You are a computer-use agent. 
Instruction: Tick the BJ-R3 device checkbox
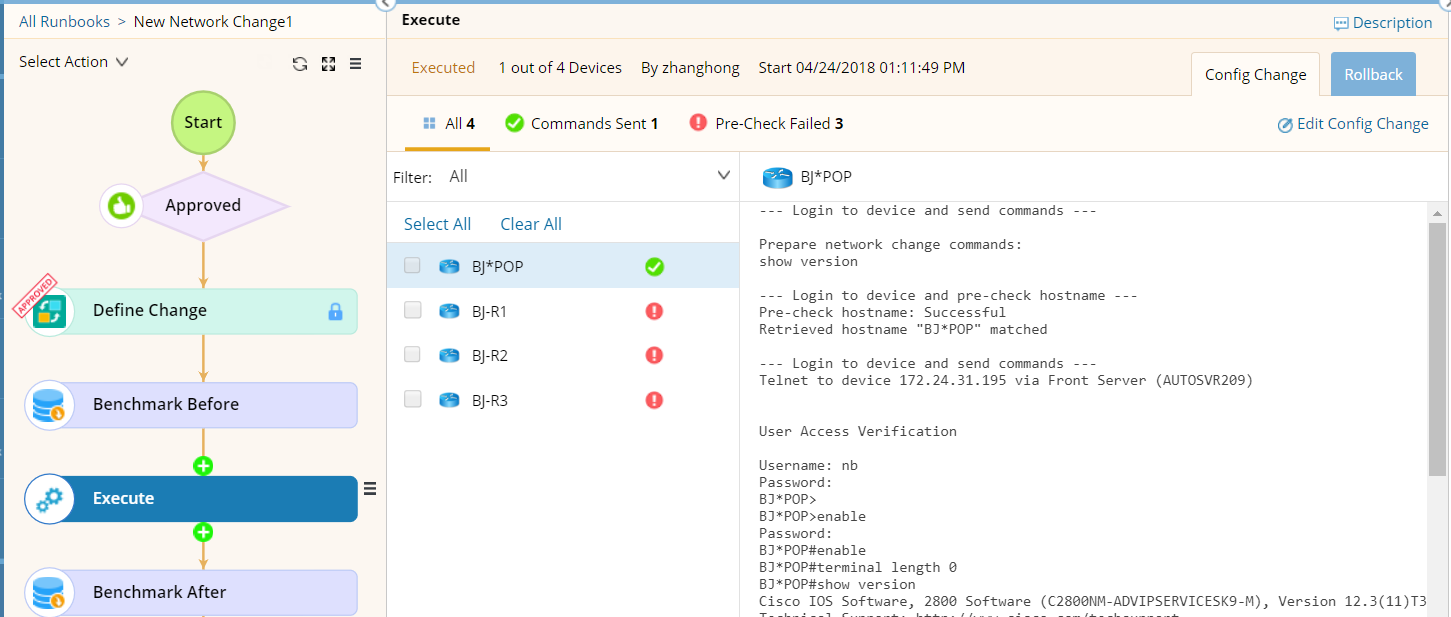[x=413, y=400]
